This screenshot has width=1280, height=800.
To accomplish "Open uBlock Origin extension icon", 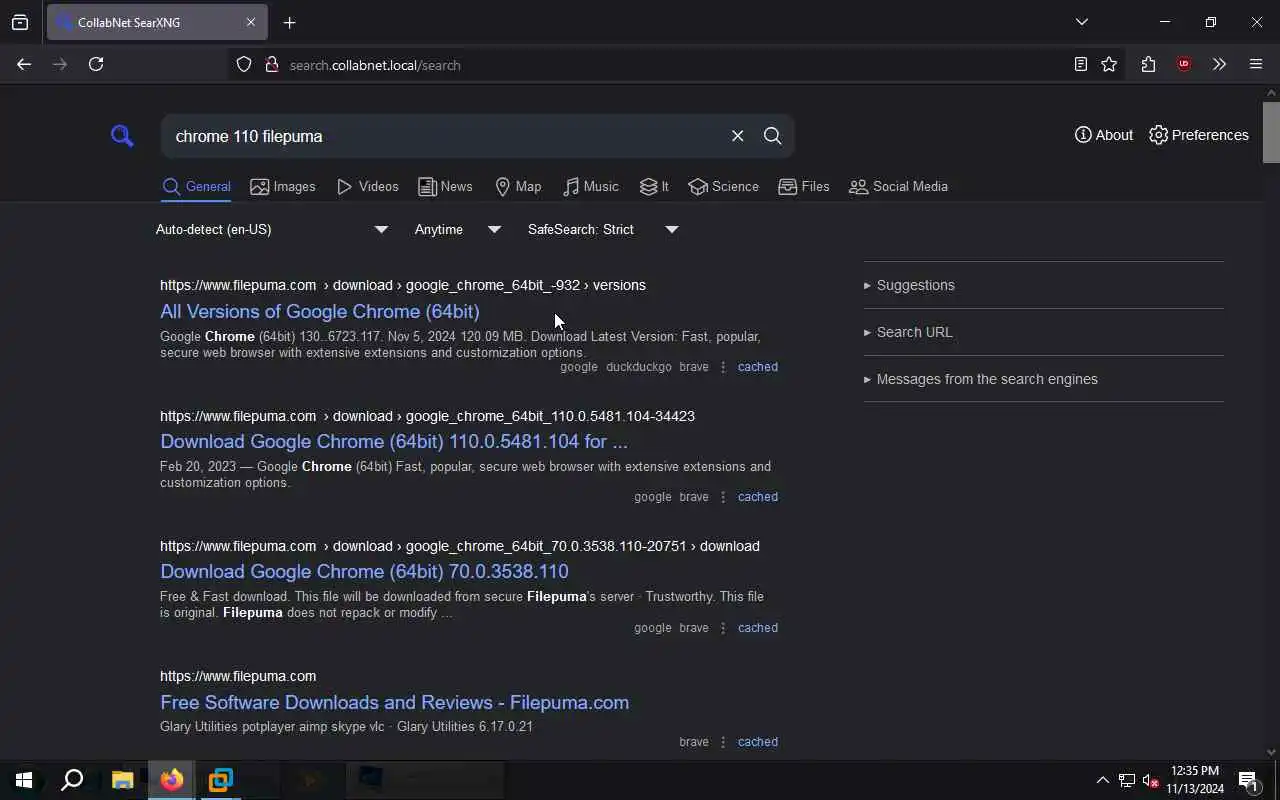I will 1184,64.
